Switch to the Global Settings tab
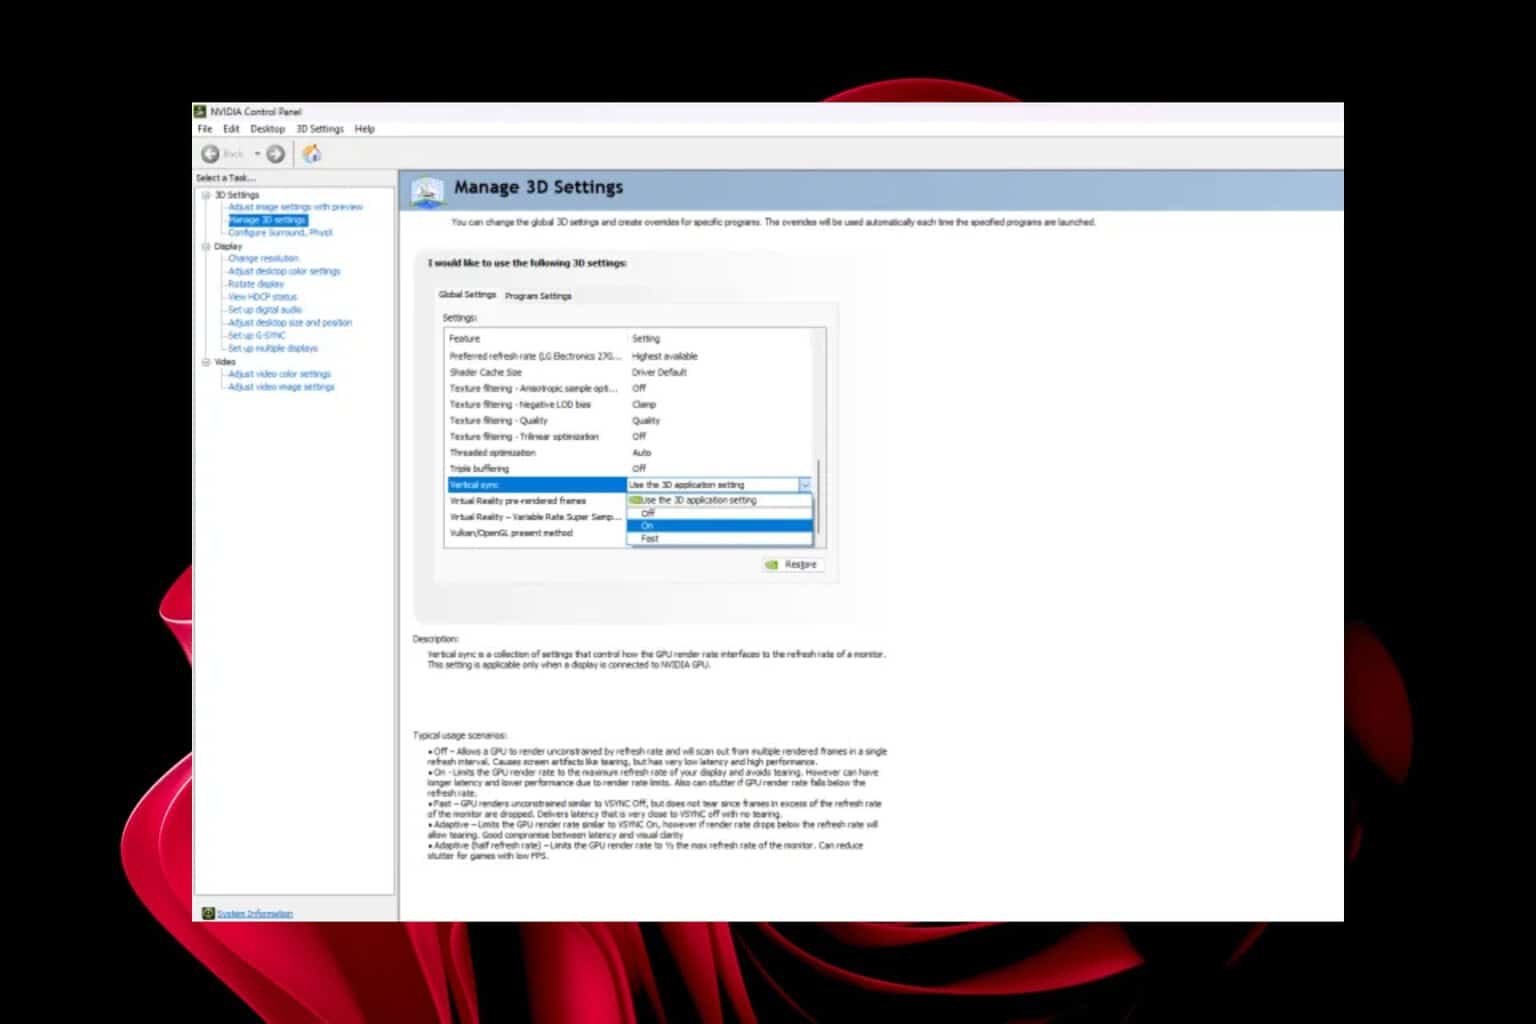Viewport: 1536px width, 1024px height. [467, 295]
